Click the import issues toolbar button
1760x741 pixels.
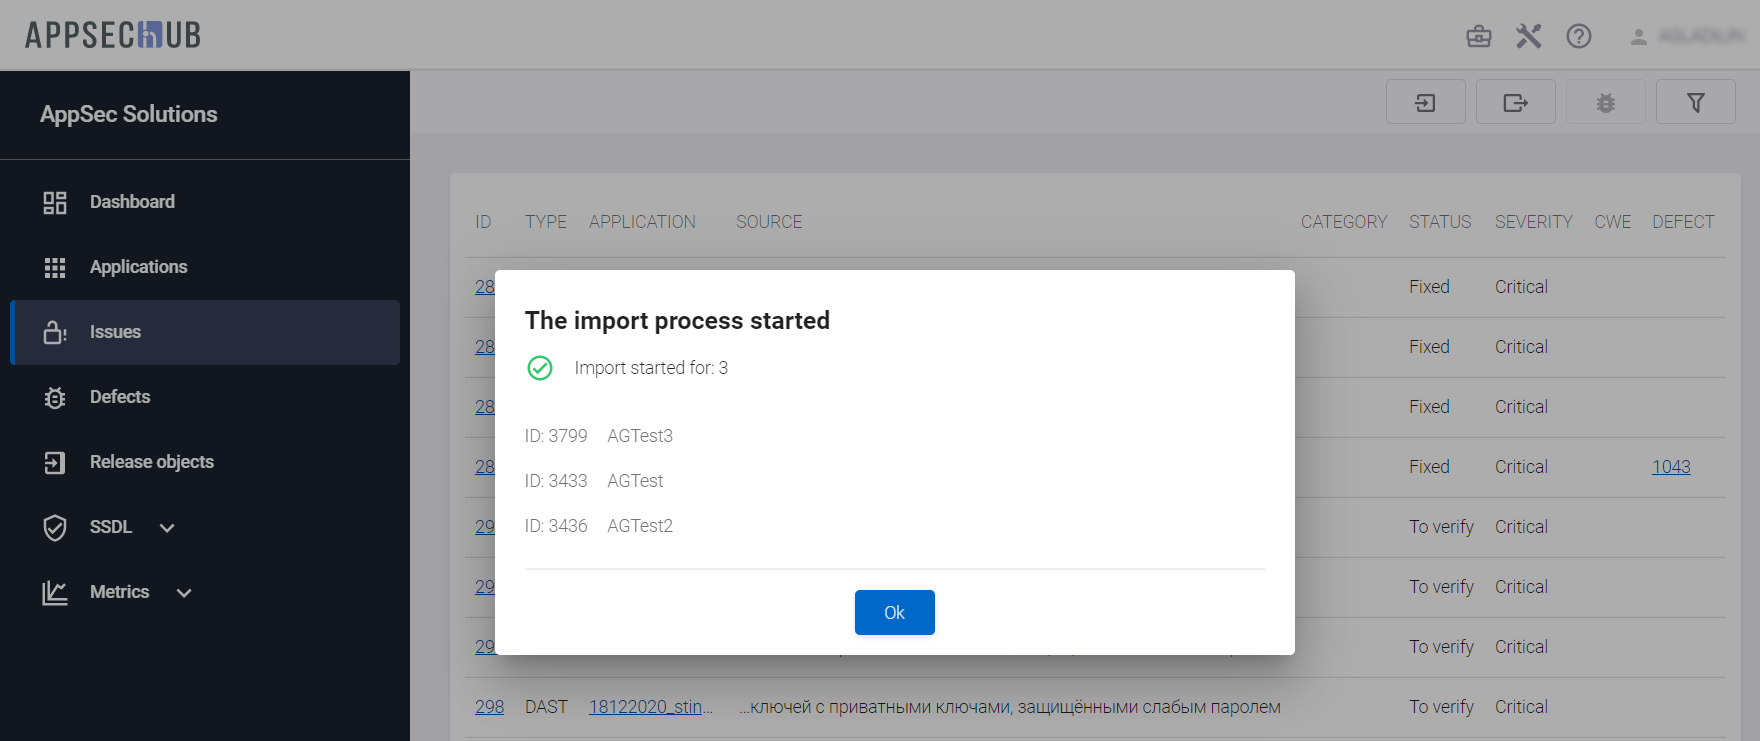click(x=1425, y=102)
